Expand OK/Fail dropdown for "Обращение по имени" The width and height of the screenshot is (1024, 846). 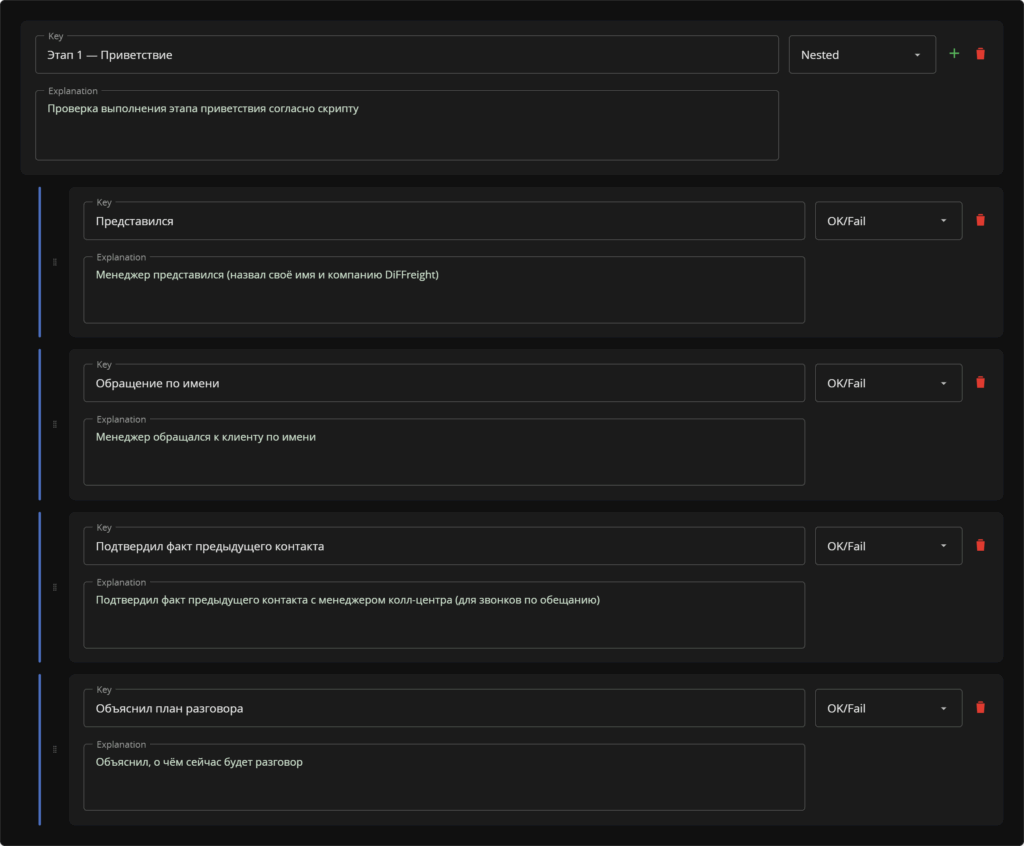(x=888, y=383)
